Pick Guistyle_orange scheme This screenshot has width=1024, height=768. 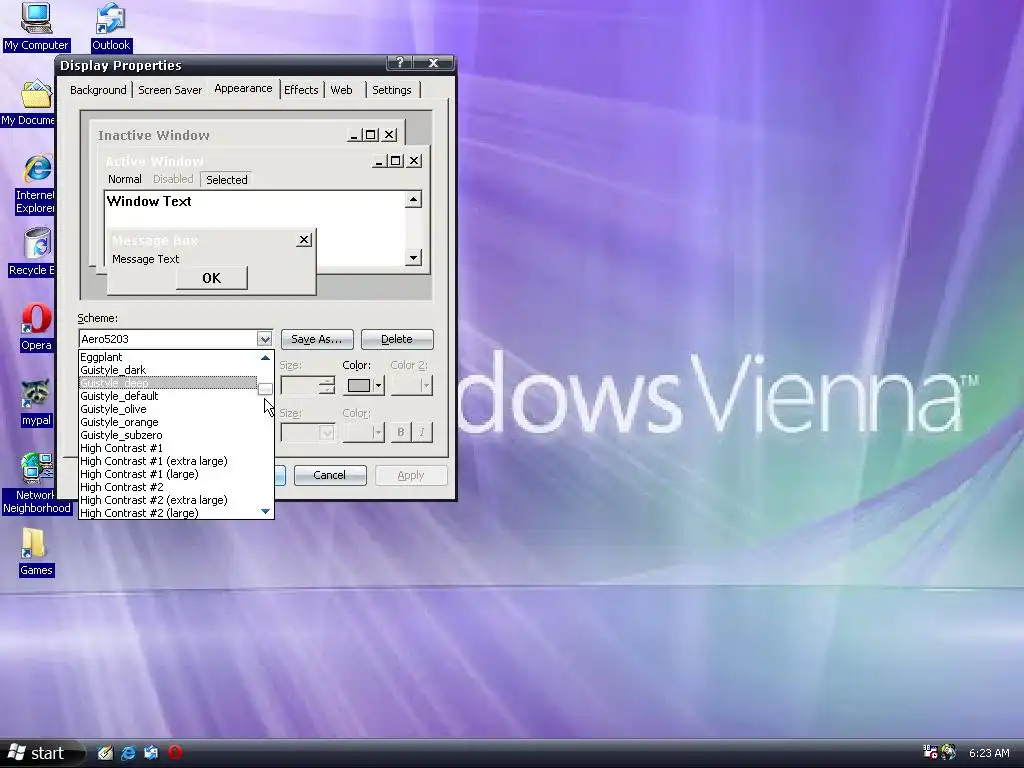(168, 423)
